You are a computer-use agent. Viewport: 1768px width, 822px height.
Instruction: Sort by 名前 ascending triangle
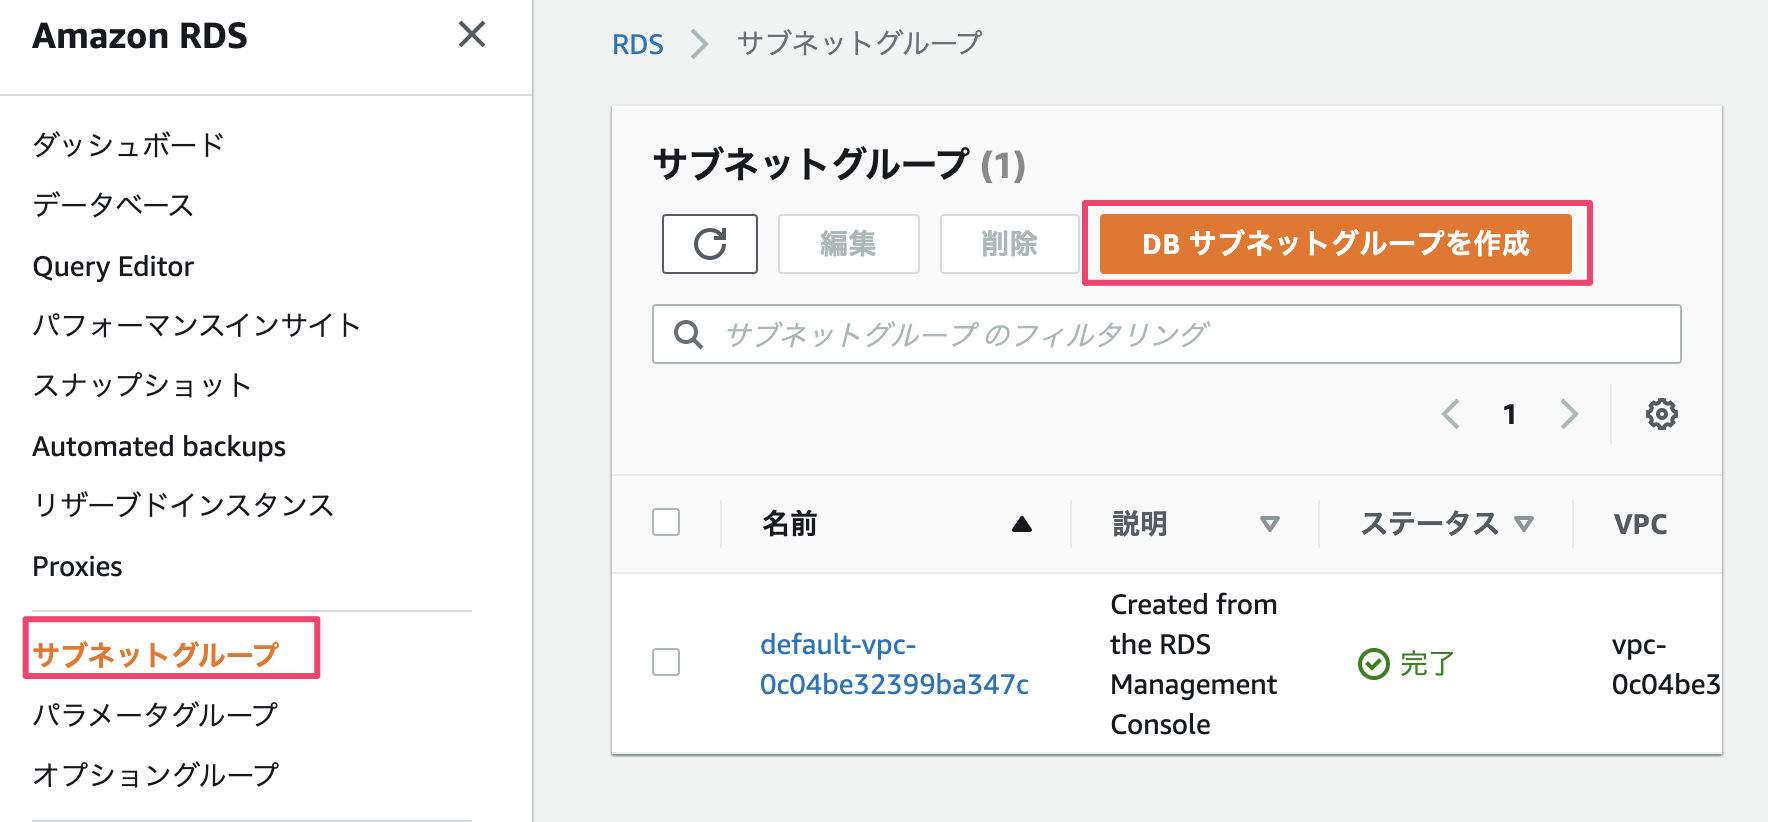tap(1021, 524)
